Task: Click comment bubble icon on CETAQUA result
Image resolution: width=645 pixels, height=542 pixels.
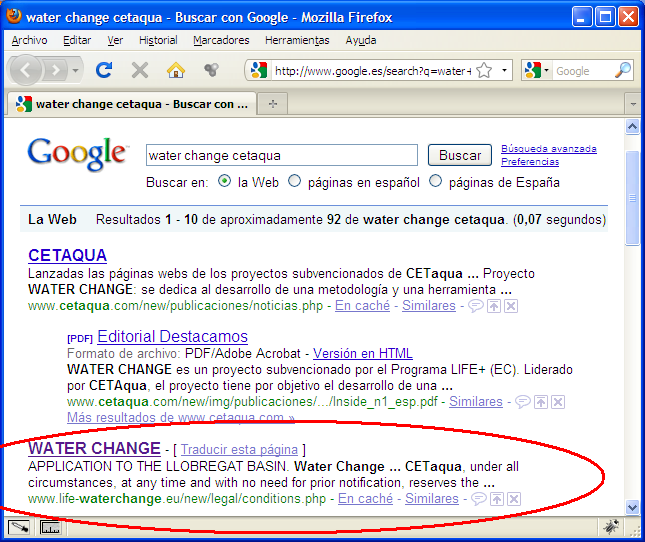Action: [476, 306]
